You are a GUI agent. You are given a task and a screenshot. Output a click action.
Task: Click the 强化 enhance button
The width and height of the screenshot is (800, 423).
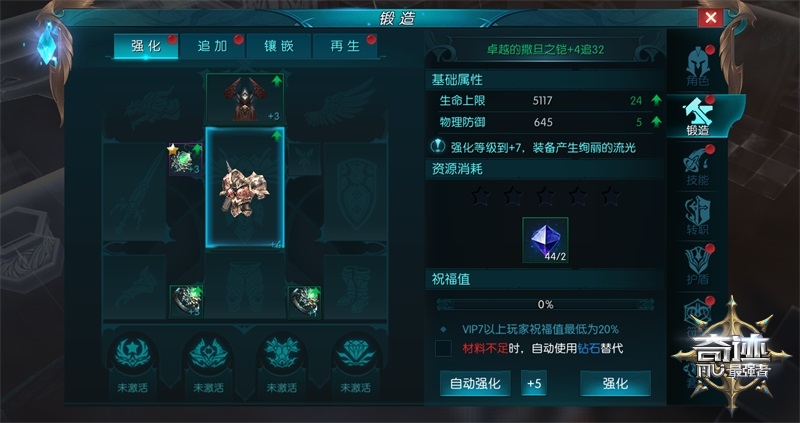pyautogui.click(x=615, y=383)
